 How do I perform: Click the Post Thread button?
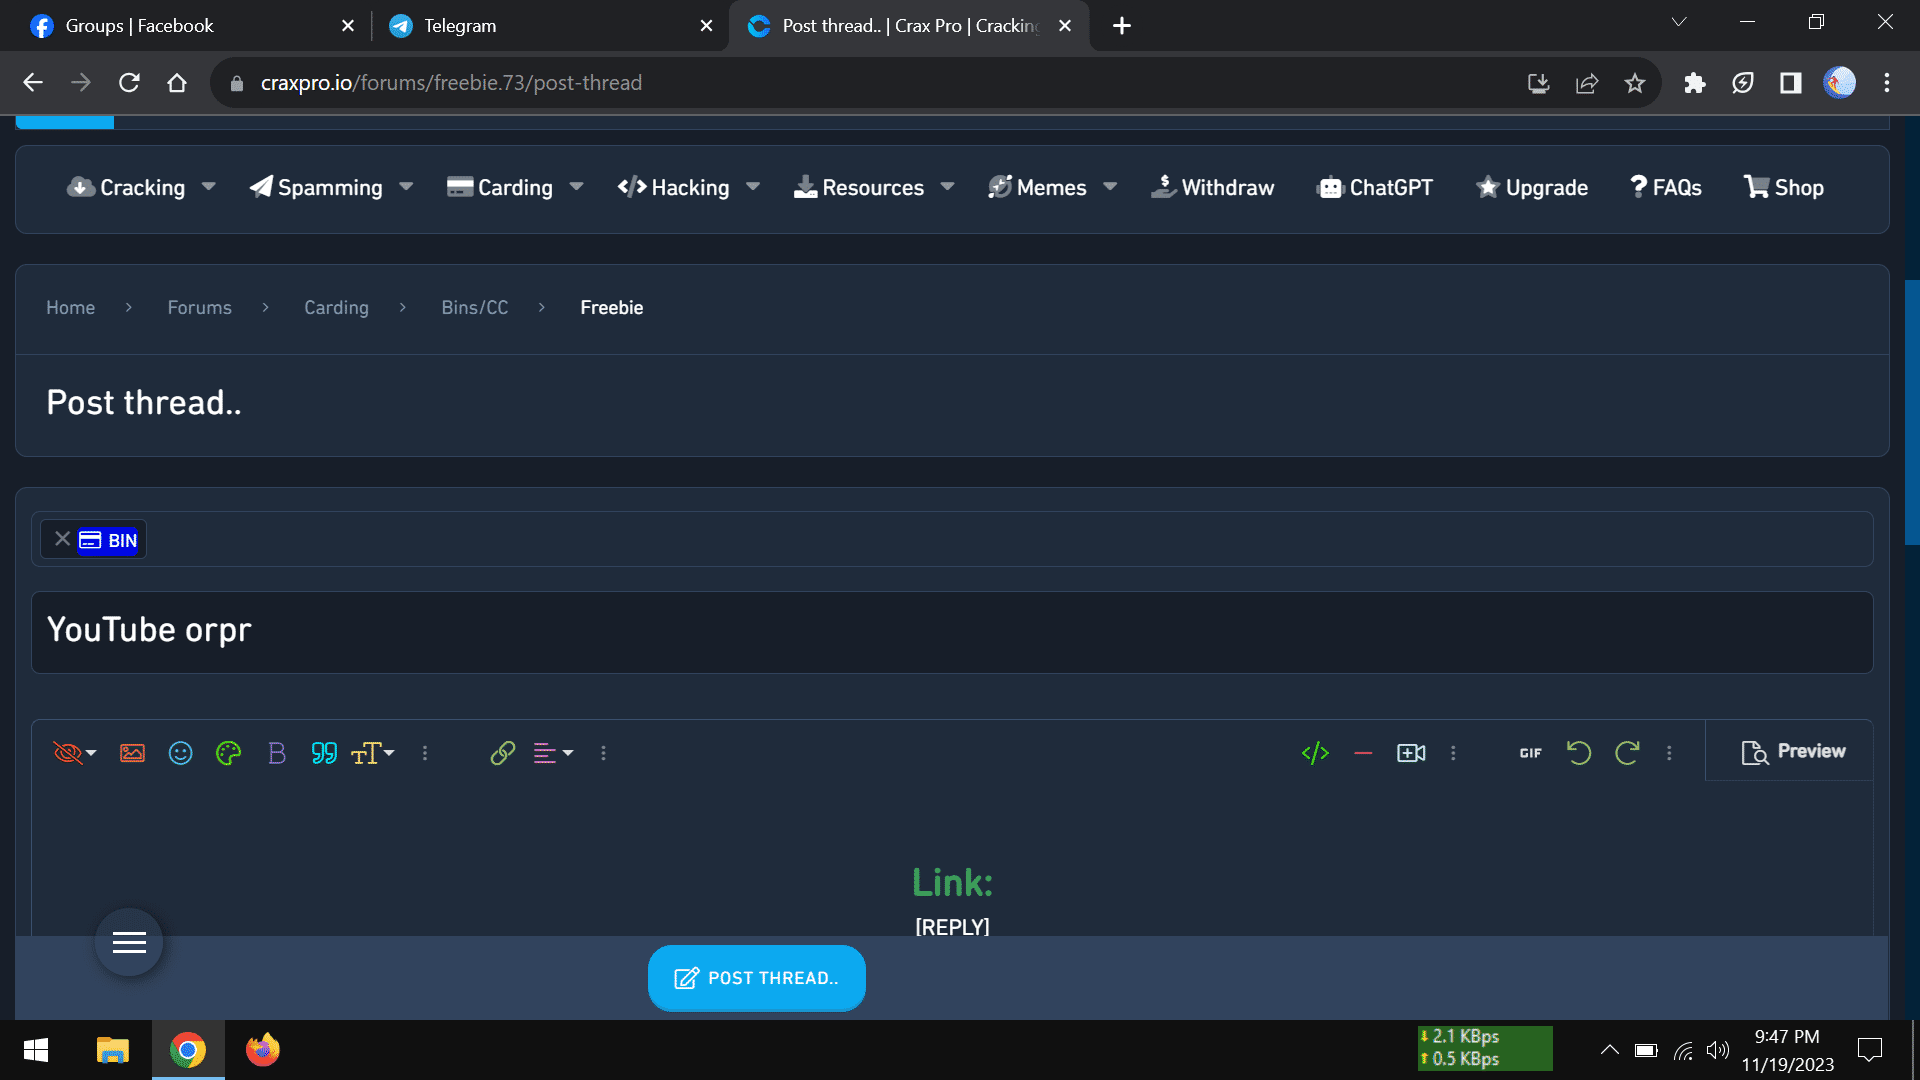(757, 978)
